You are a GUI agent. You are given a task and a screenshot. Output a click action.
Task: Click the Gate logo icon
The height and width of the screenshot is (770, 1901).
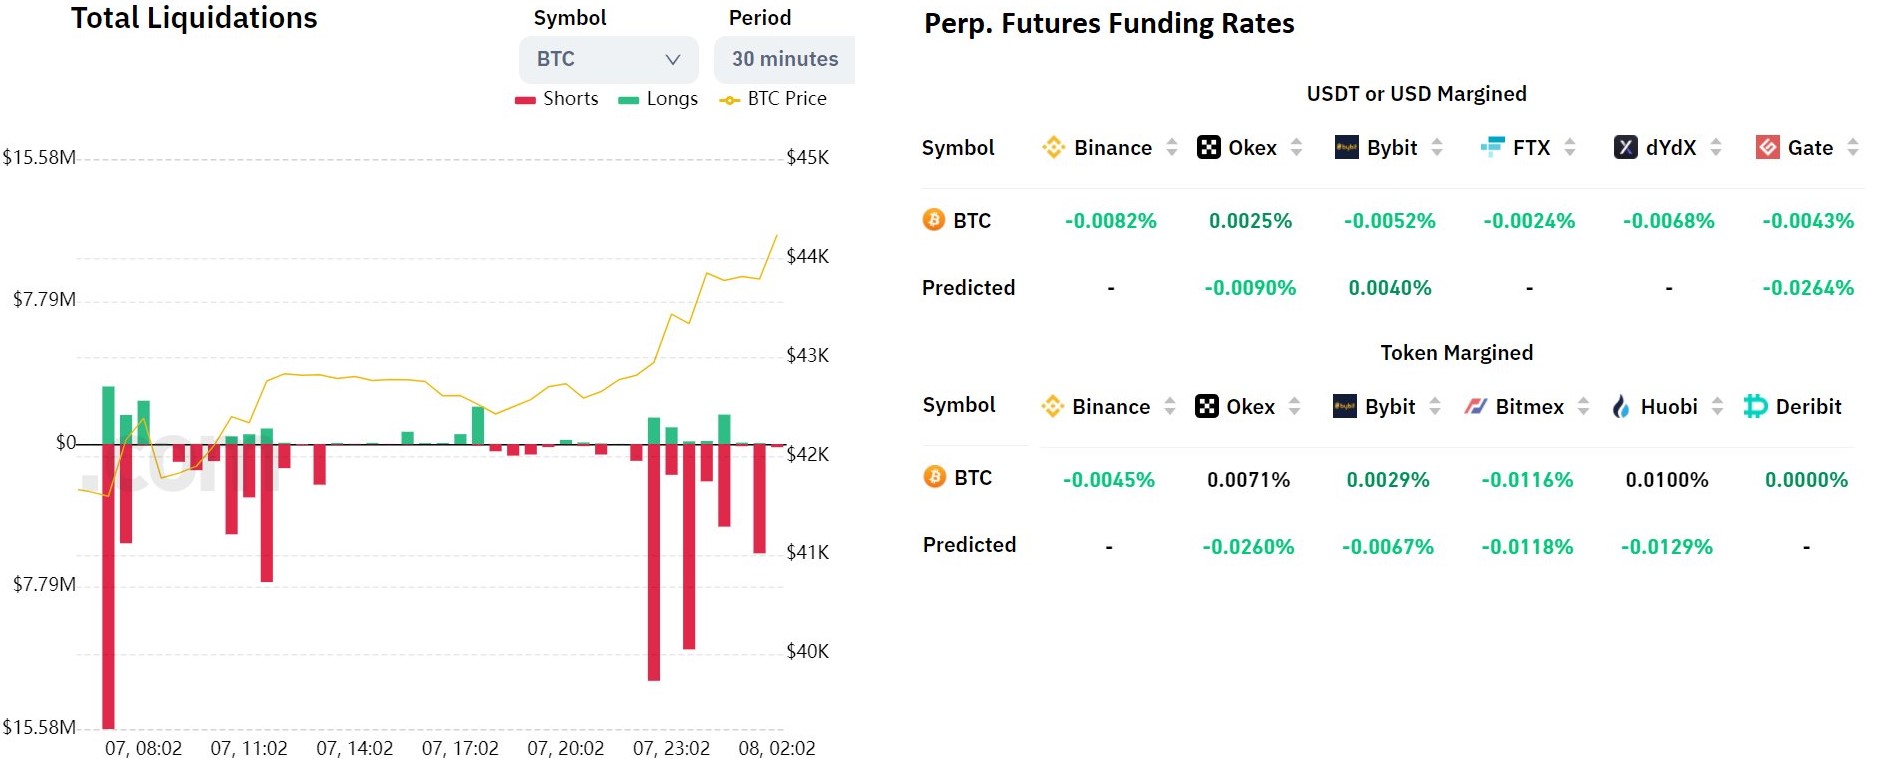pyautogui.click(x=1767, y=148)
